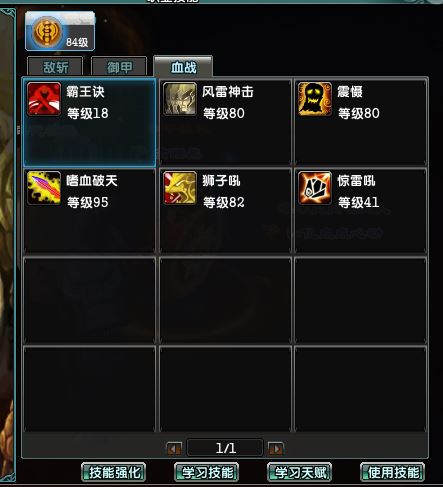Go to next skill page arrow
Viewport: 443px width, 487px height.
tap(276, 449)
